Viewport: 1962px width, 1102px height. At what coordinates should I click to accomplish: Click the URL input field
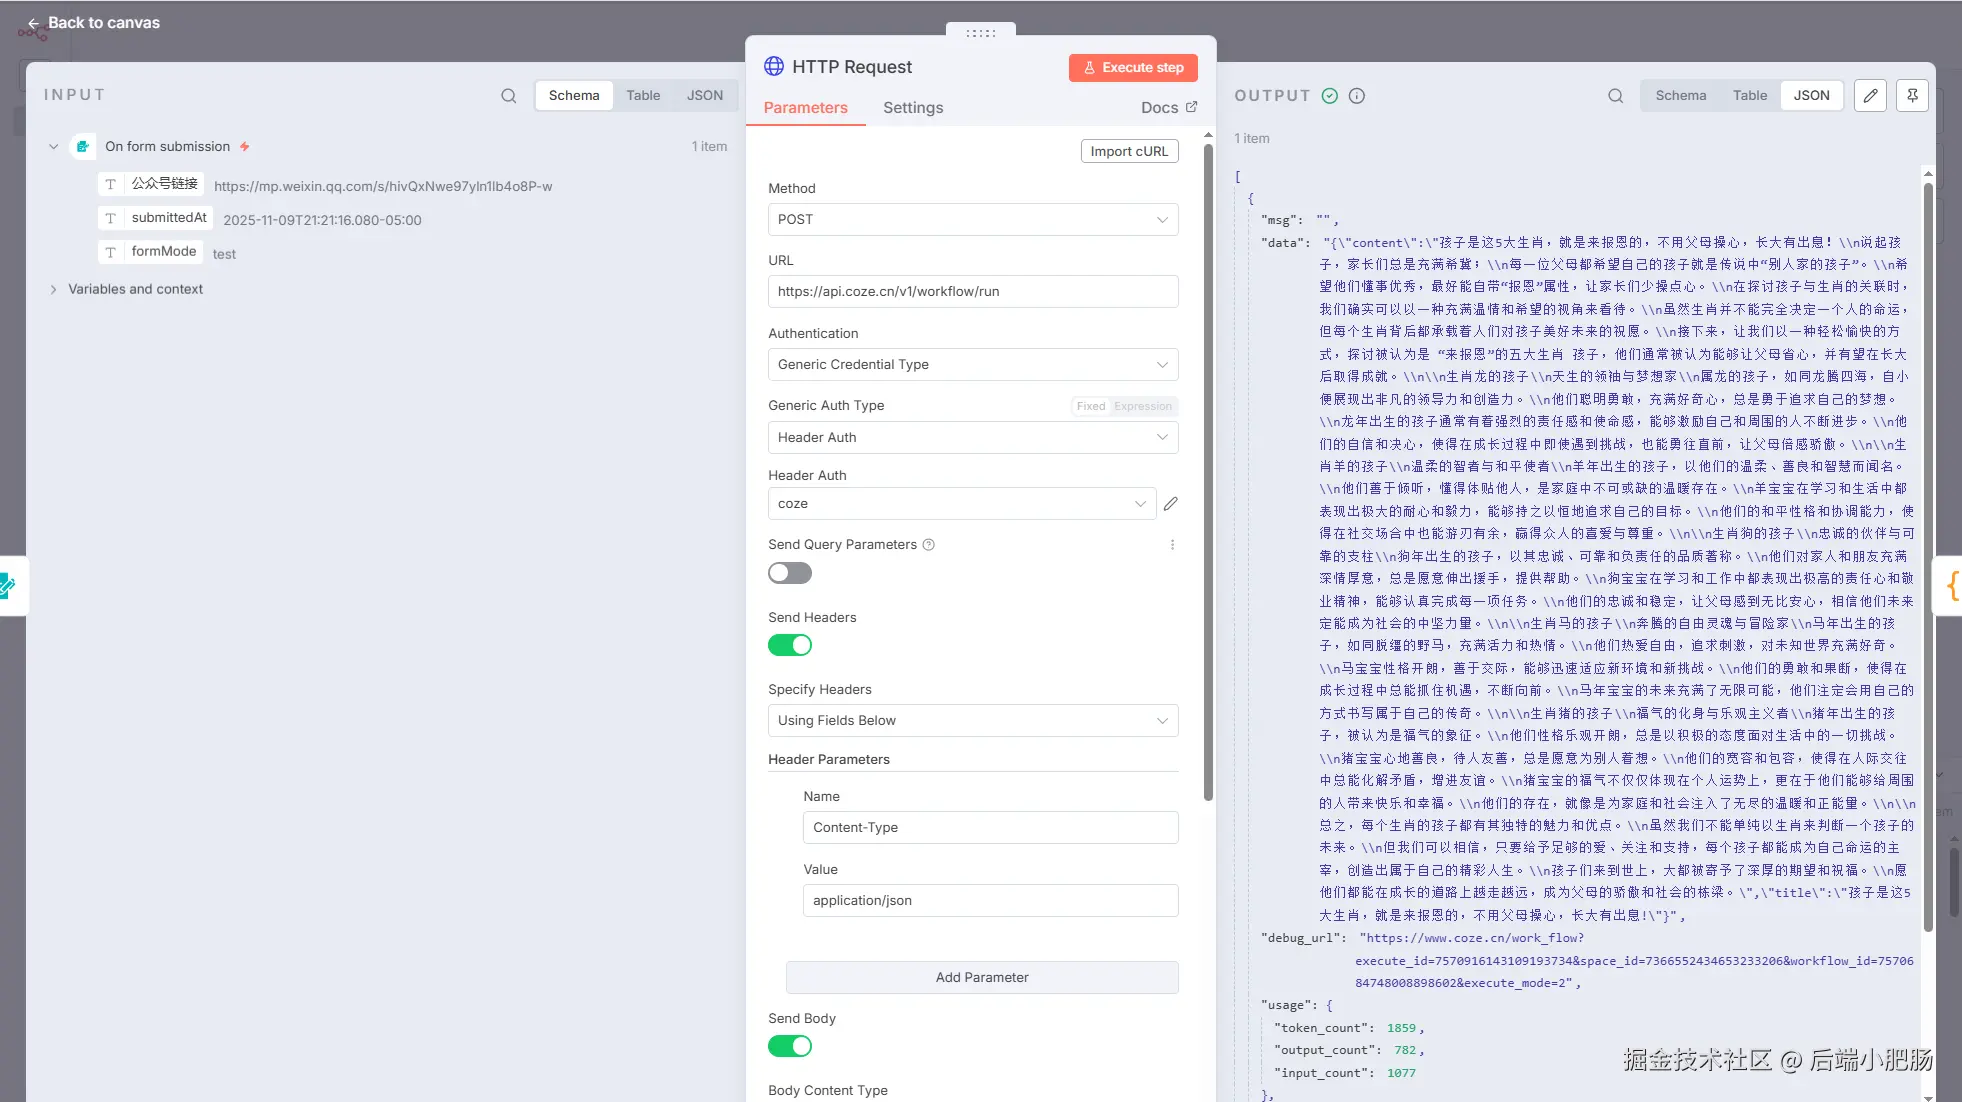tap(972, 292)
